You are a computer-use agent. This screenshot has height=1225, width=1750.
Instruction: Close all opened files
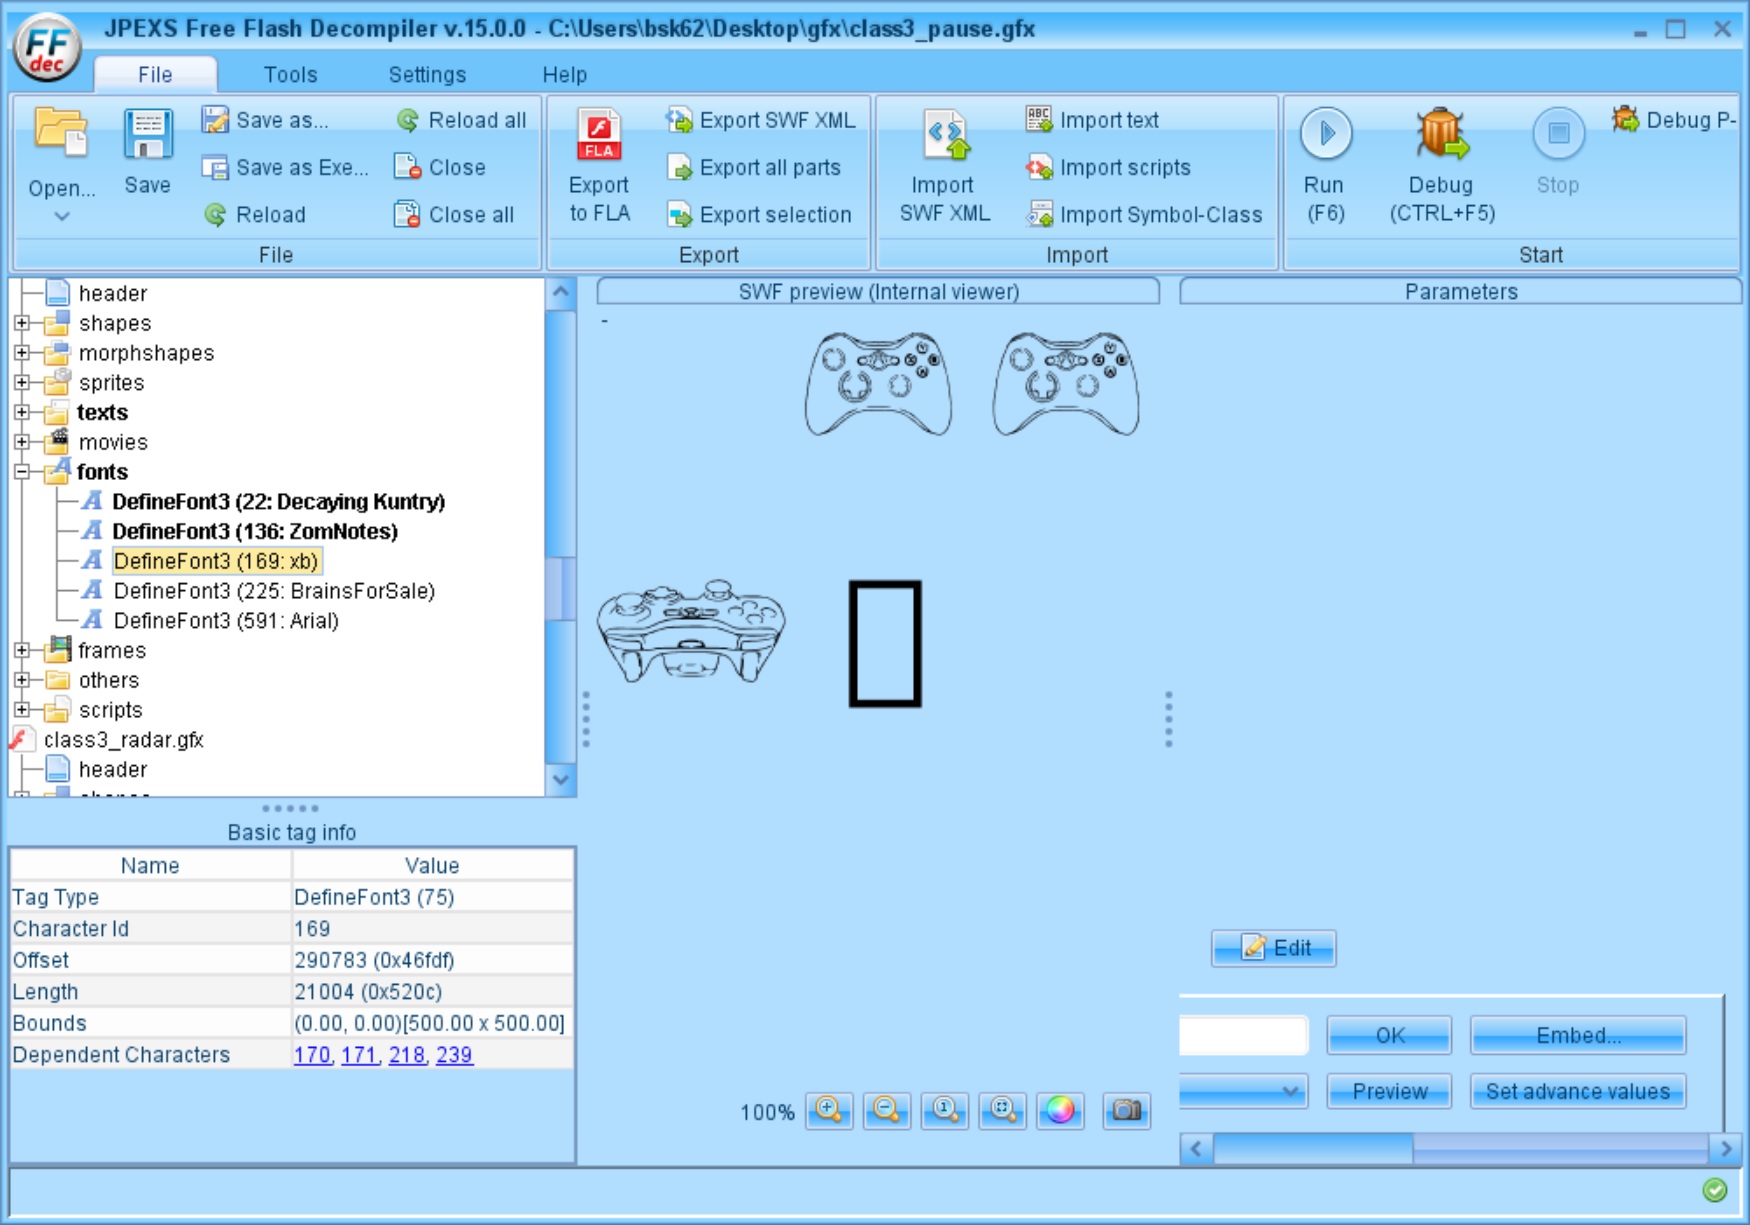[454, 214]
